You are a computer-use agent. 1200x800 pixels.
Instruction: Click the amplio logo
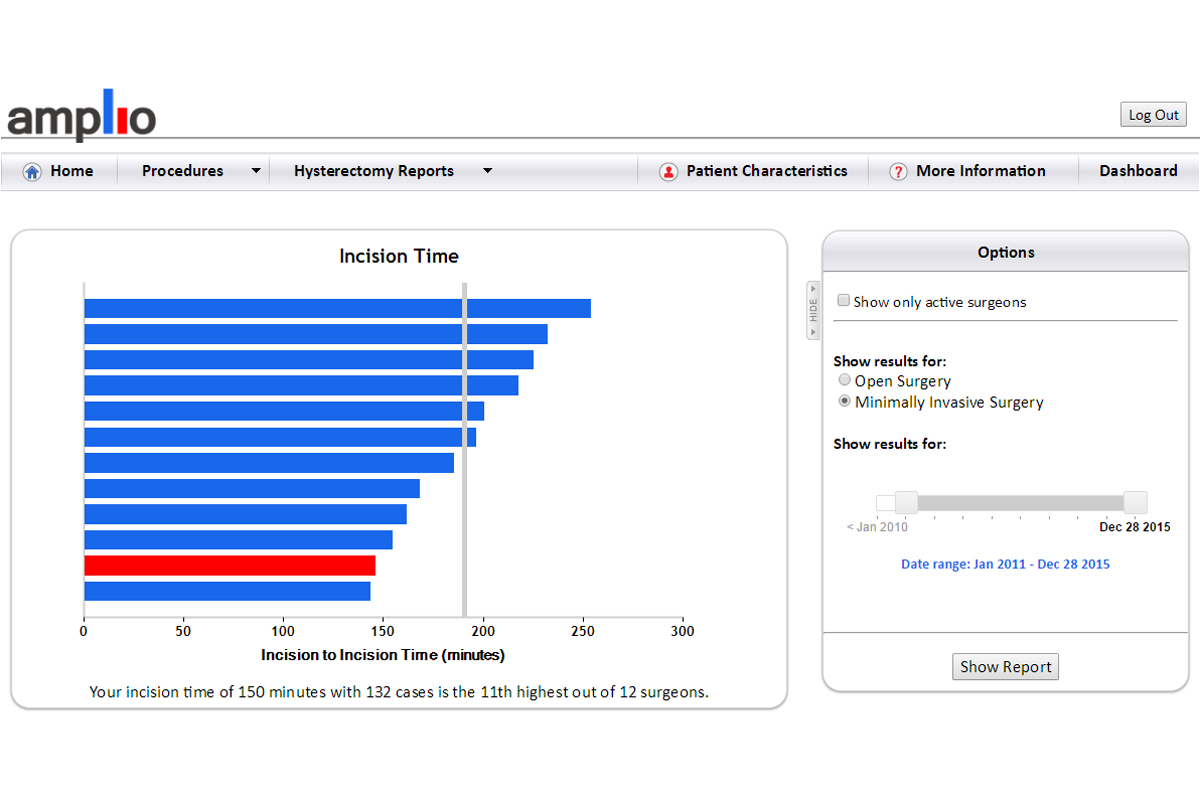(x=82, y=117)
